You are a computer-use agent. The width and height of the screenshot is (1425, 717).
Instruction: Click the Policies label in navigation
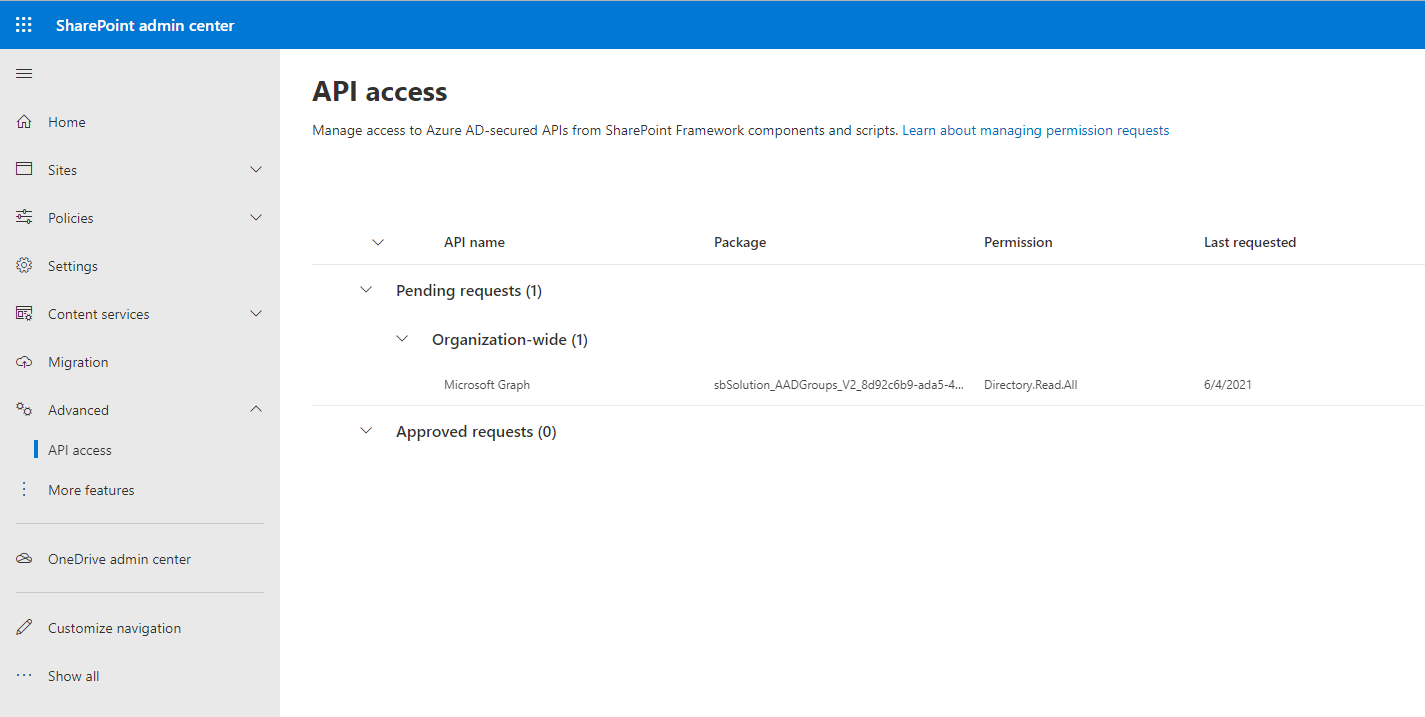[71, 218]
